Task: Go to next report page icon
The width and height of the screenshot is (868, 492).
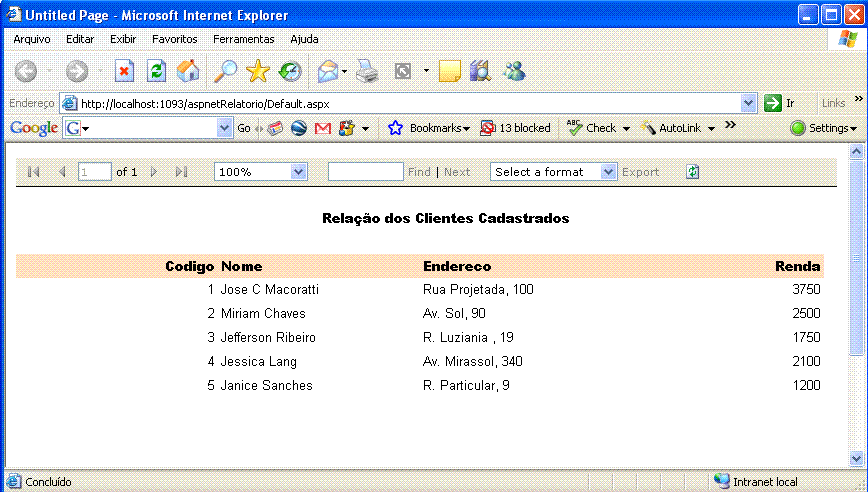Action: click(x=154, y=172)
